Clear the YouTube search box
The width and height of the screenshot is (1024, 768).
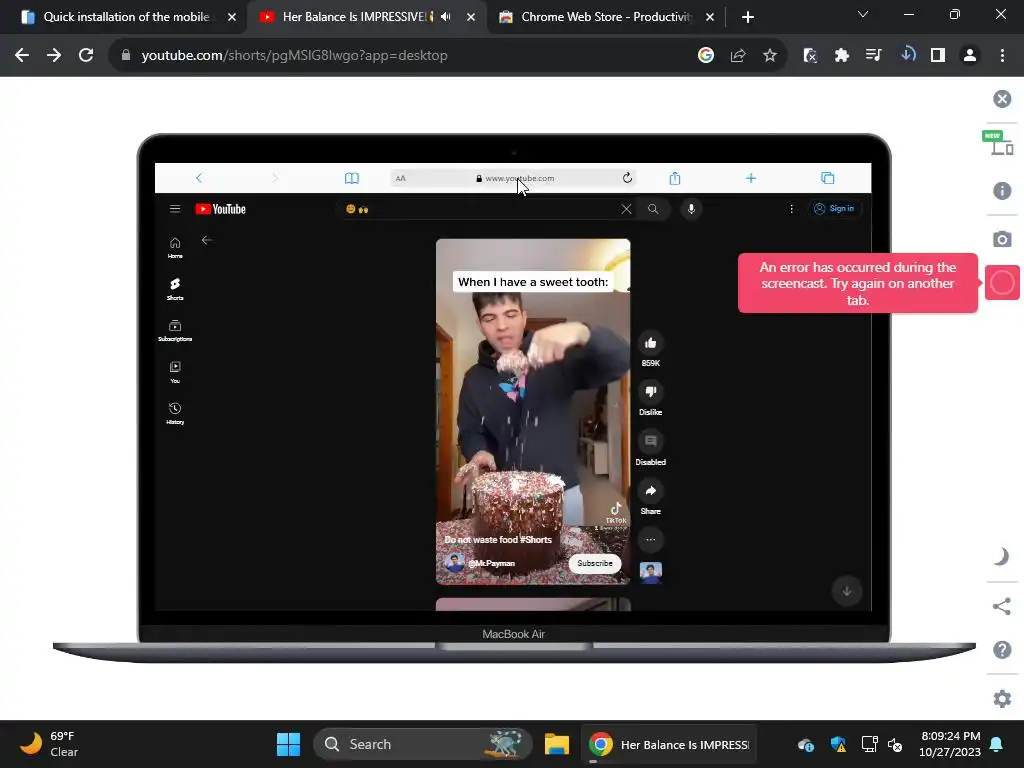(x=626, y=209)
